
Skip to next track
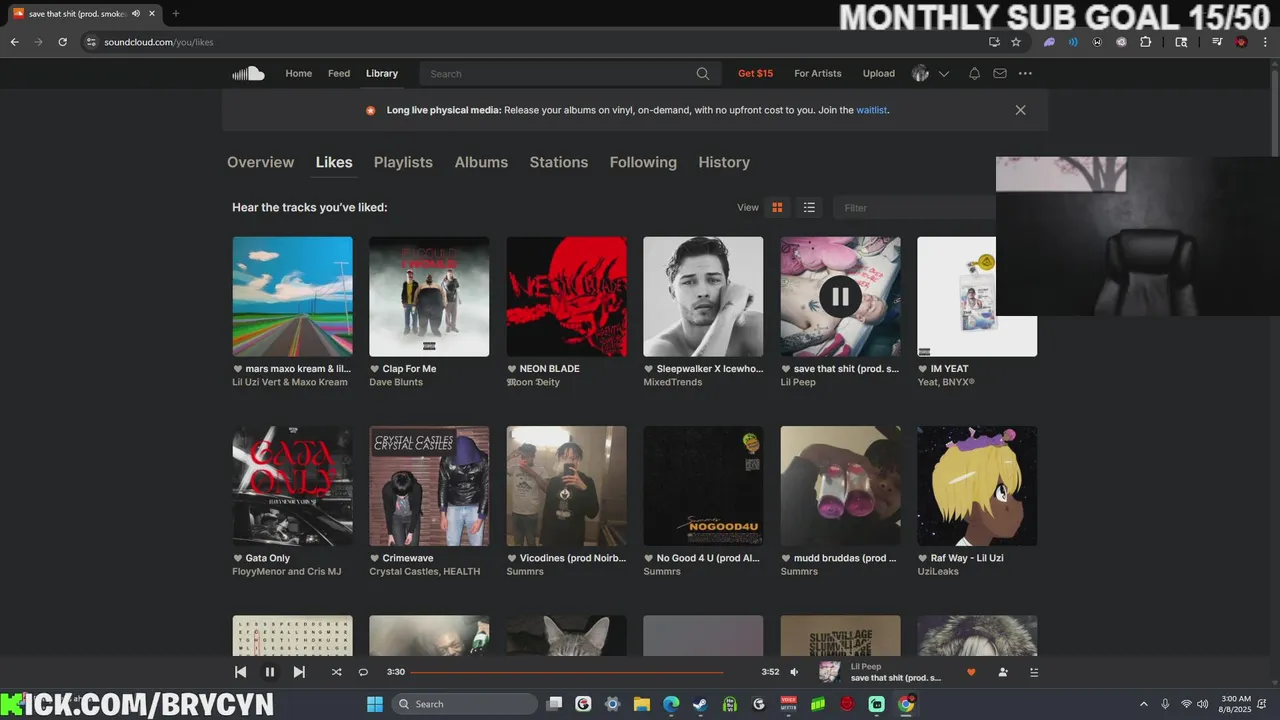point(299,672)
